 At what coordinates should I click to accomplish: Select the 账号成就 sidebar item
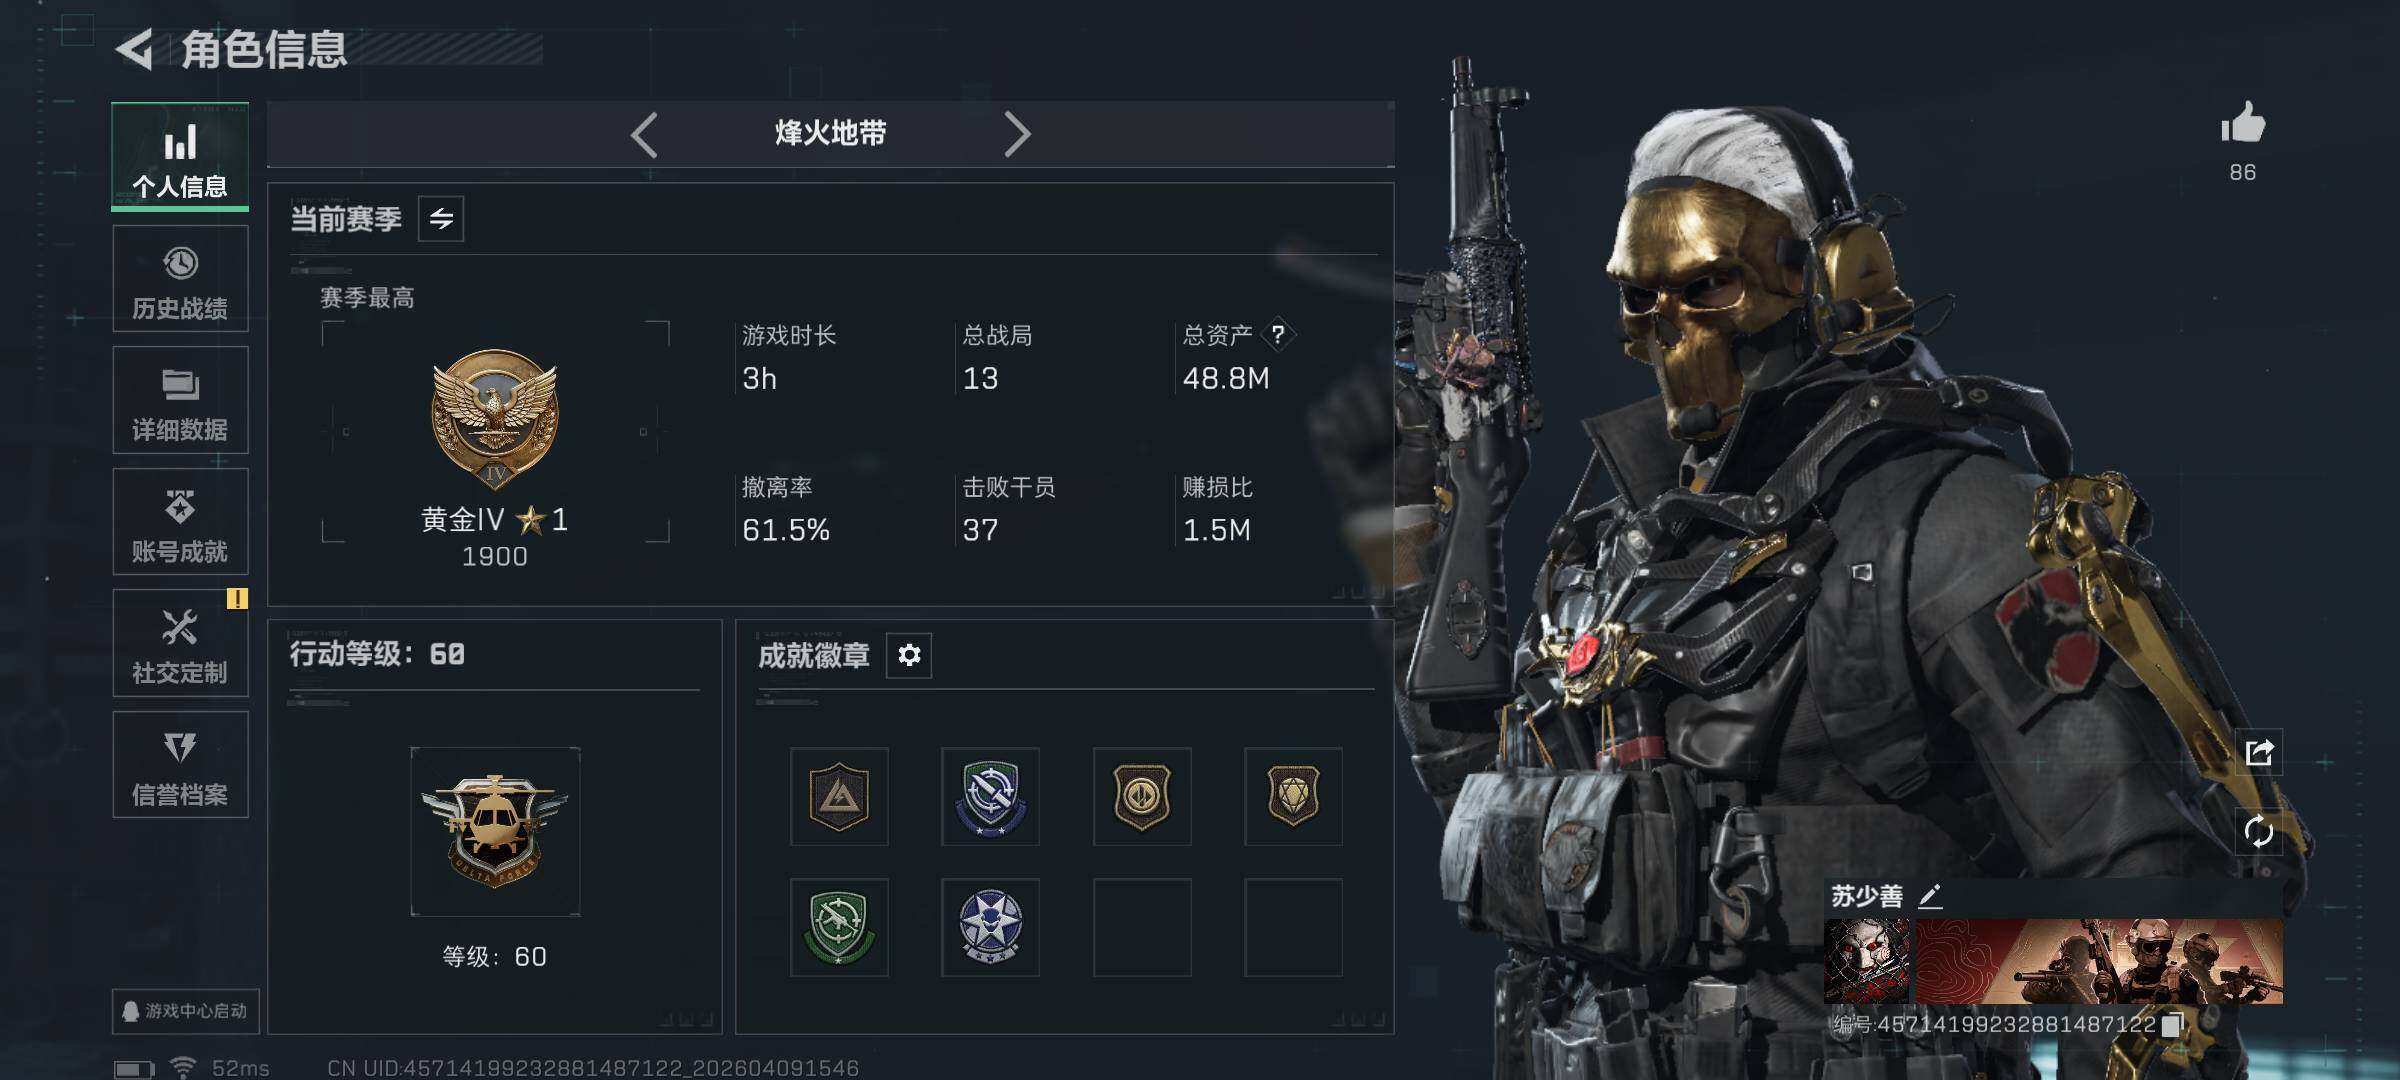point(180,522)
